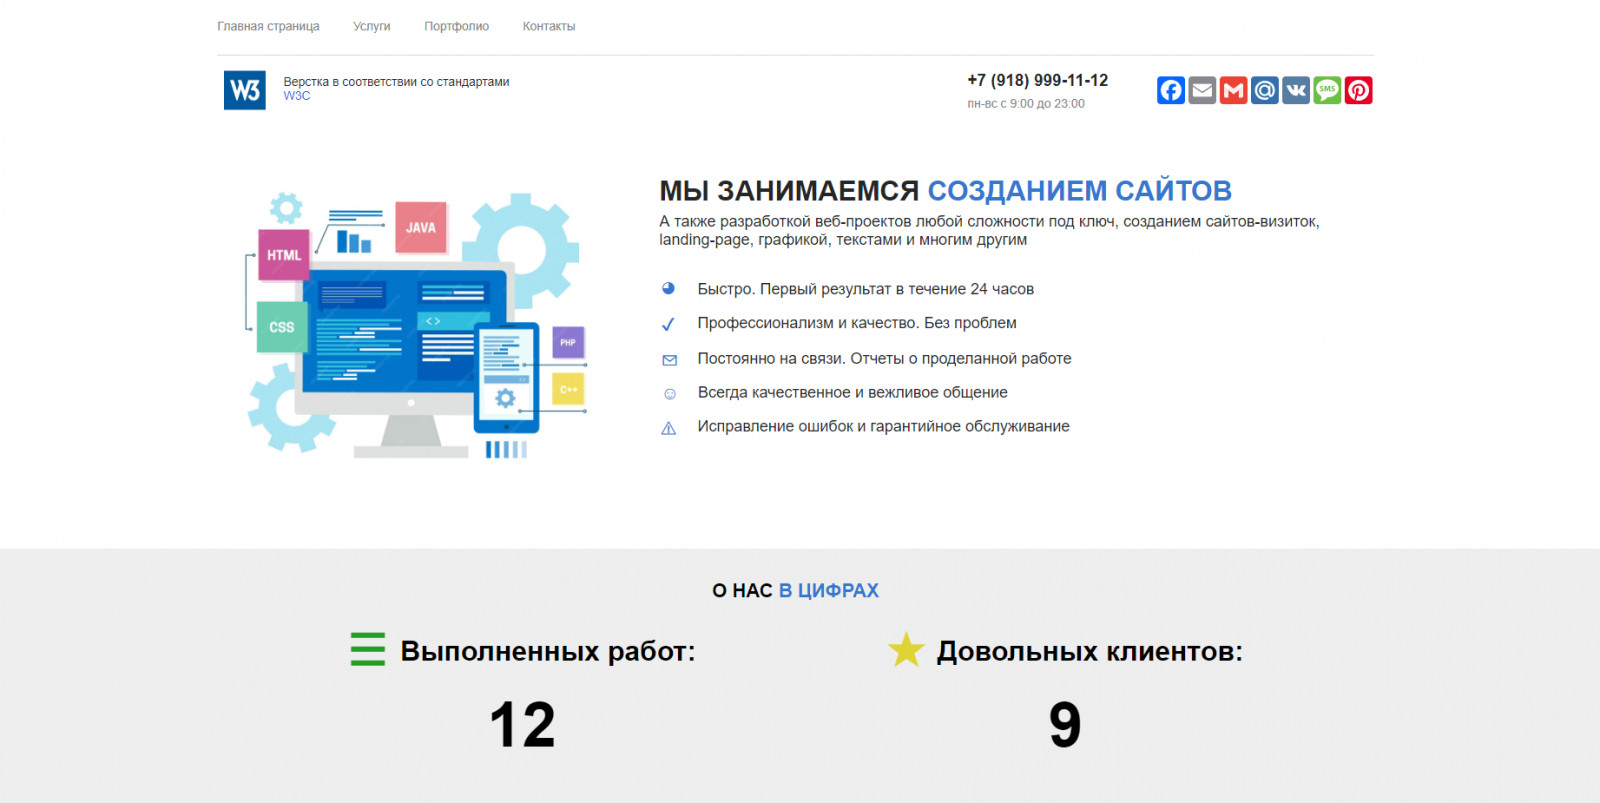Call the phone number +7 (918) 999-11-12

tap(1038, 80)
